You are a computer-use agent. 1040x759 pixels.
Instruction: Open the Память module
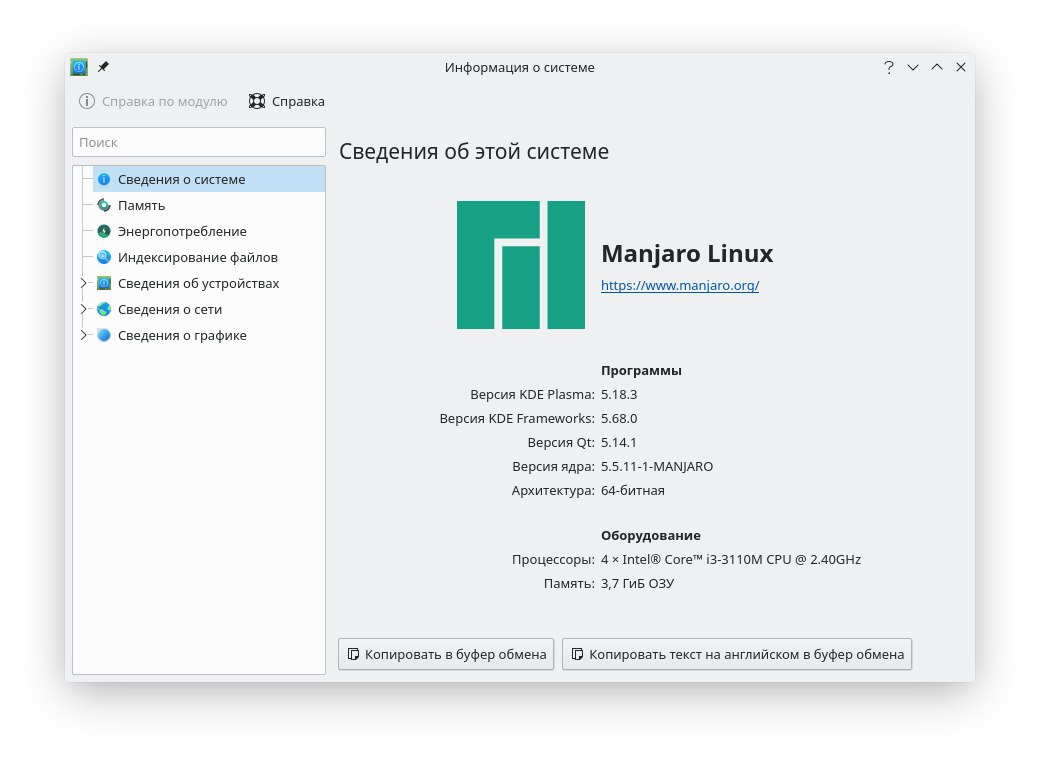pos(209,205)
